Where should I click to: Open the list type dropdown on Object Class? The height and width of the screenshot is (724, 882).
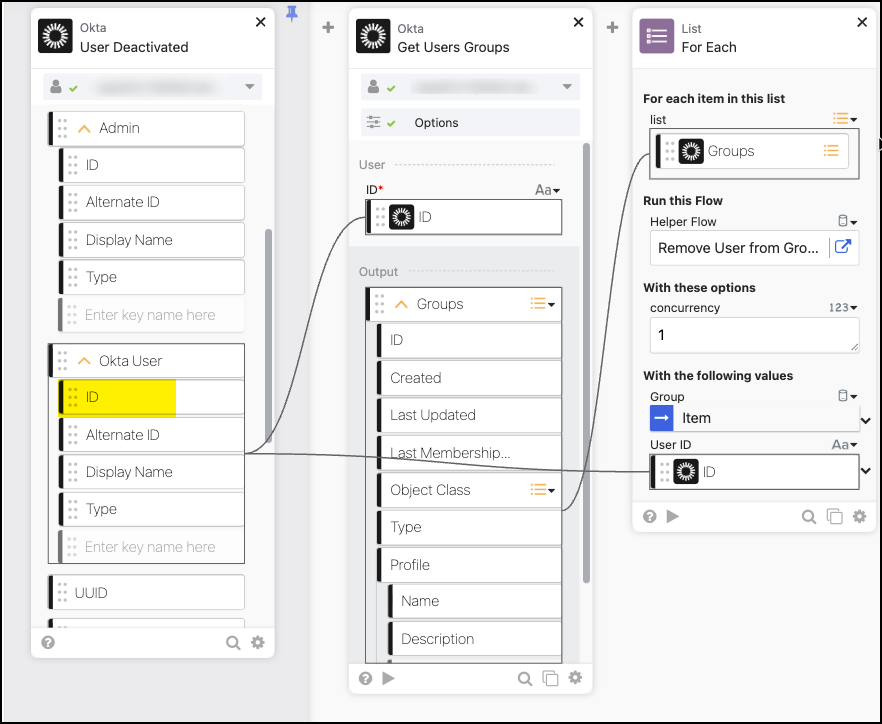pos(543,490)
